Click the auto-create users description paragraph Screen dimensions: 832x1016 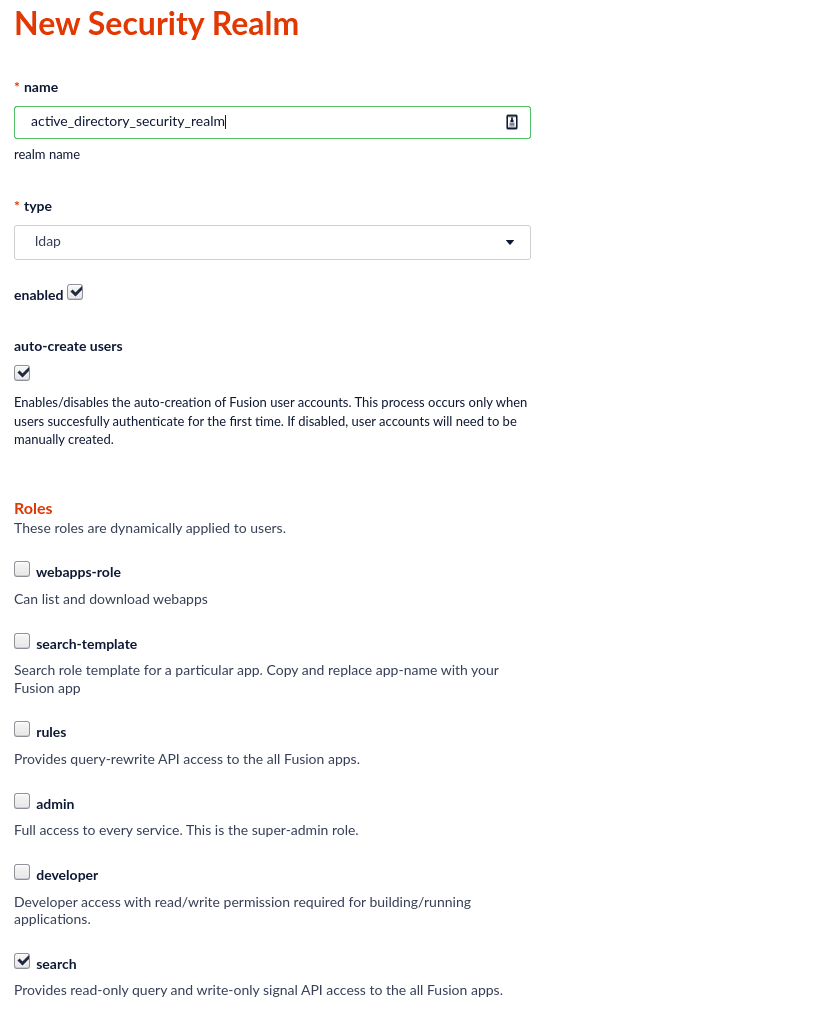tap(270, 421)
